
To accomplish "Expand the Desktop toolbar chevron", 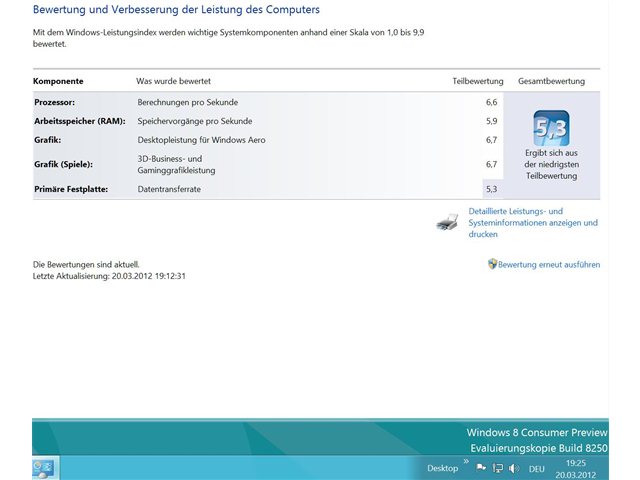I will [466, 461].
